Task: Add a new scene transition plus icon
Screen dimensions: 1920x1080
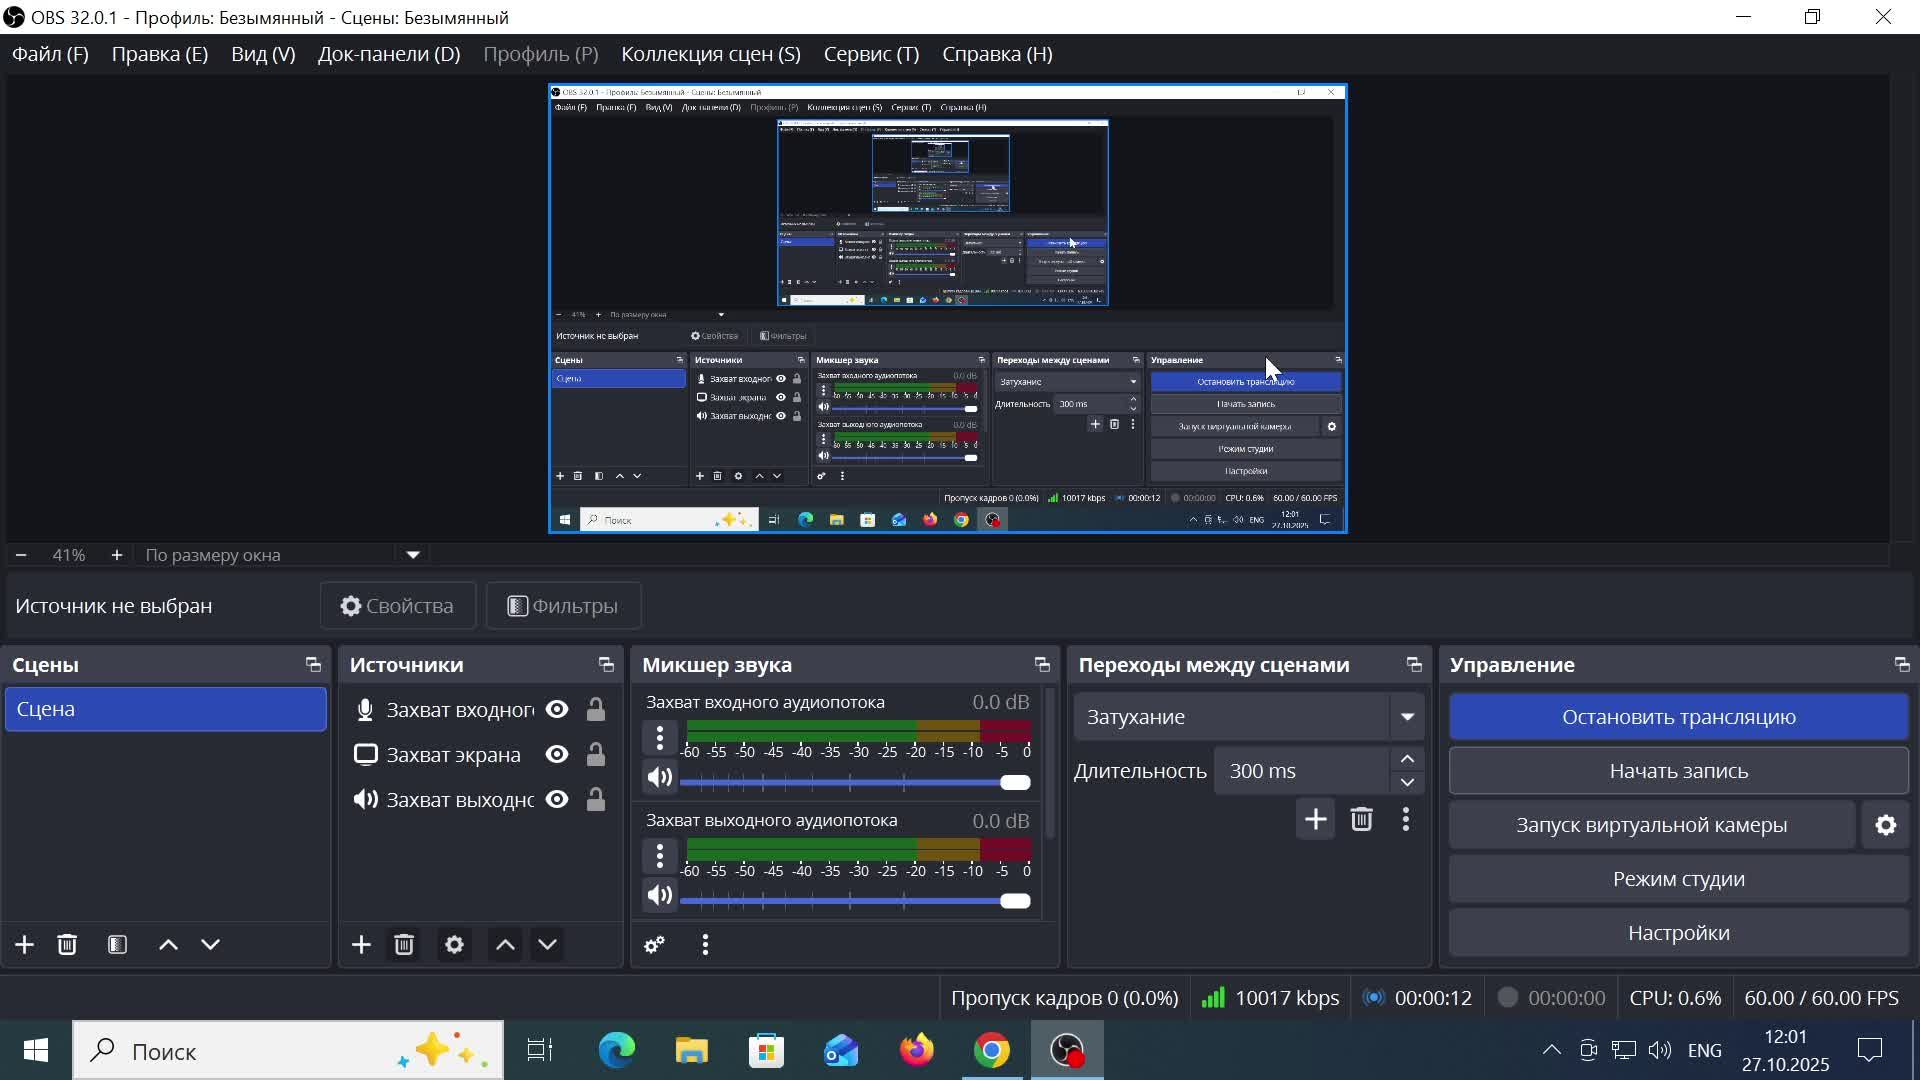Action: 1315,820
